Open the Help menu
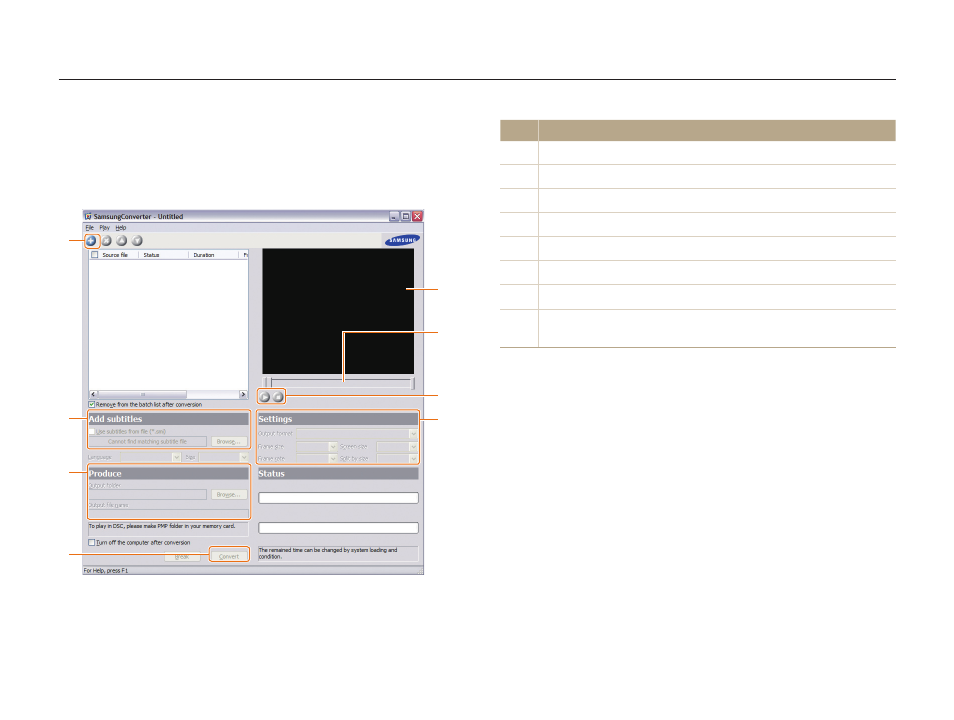This screenshot has height=720, width=954. point(121,228)
